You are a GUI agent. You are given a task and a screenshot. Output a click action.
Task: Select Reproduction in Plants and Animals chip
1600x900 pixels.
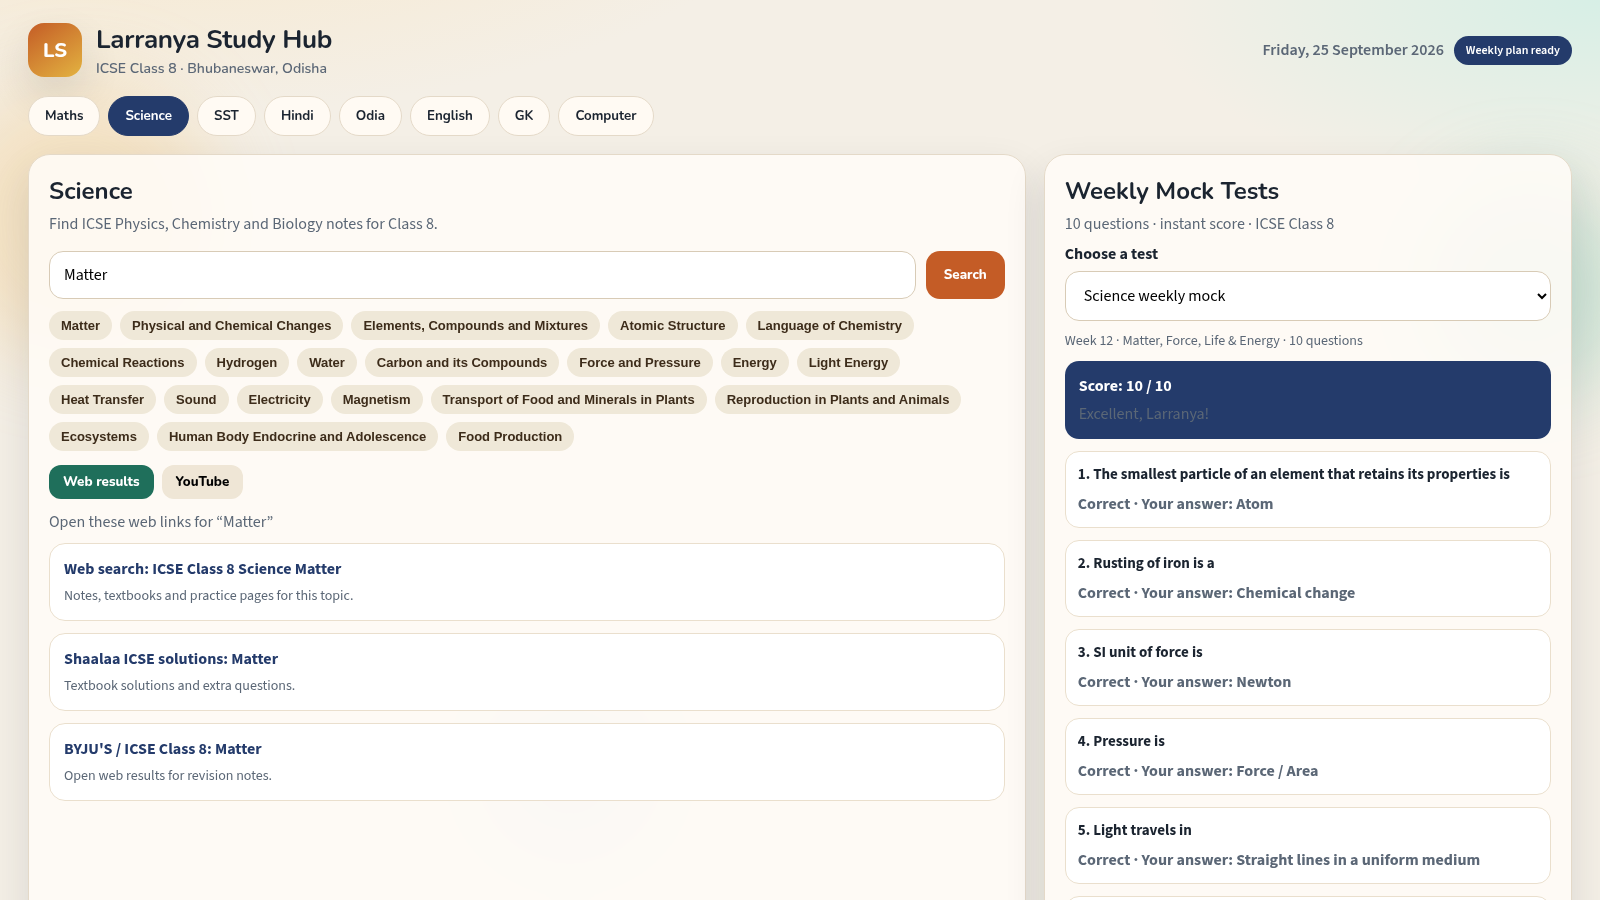pos(837,400)
